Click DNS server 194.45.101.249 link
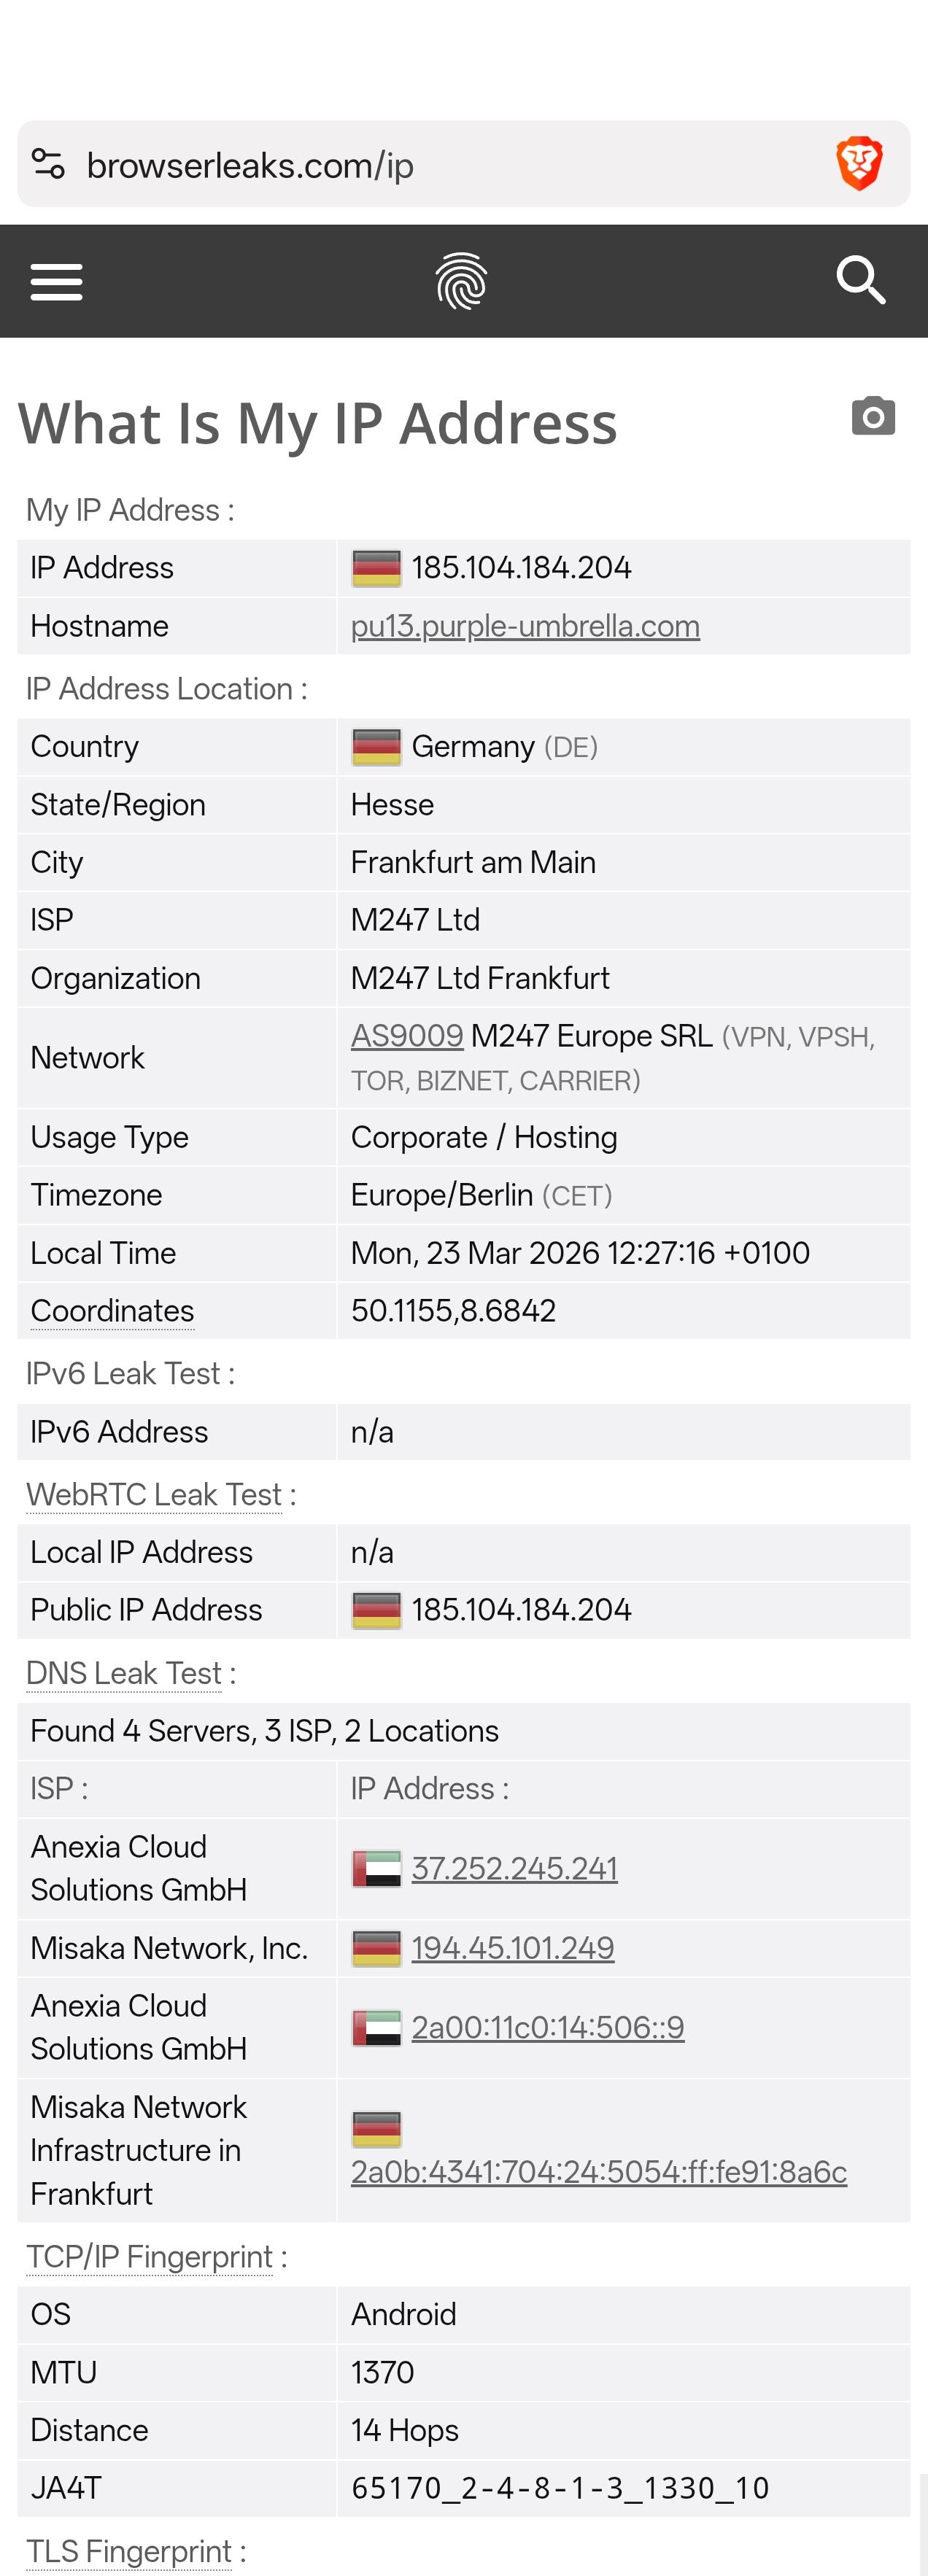The image size is (928, 2576). 512,1948
